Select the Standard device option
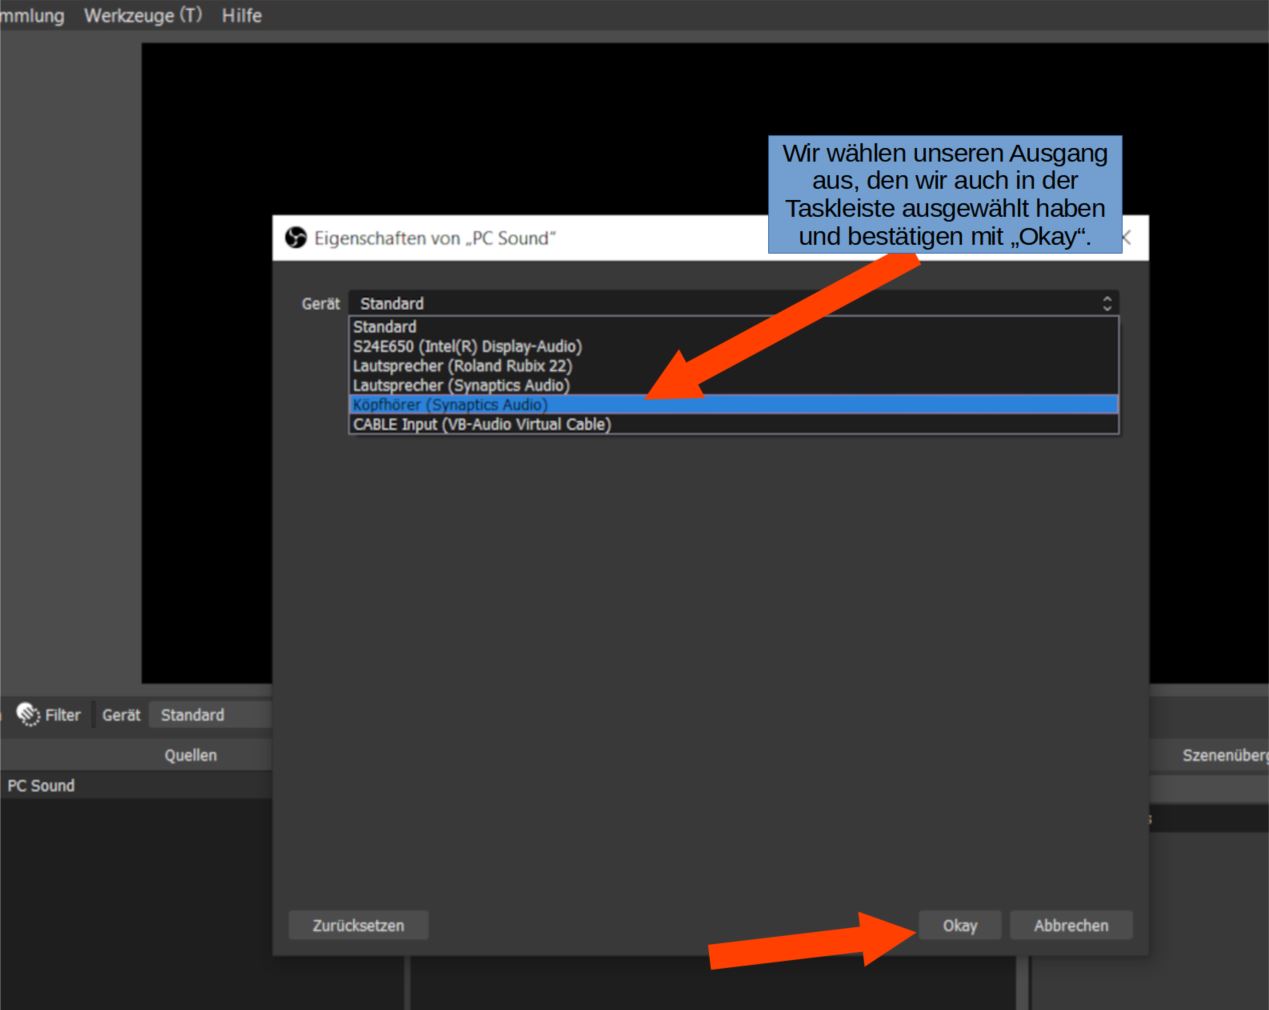Screen dimensions: 1269x1010 (x=385, y=327)
